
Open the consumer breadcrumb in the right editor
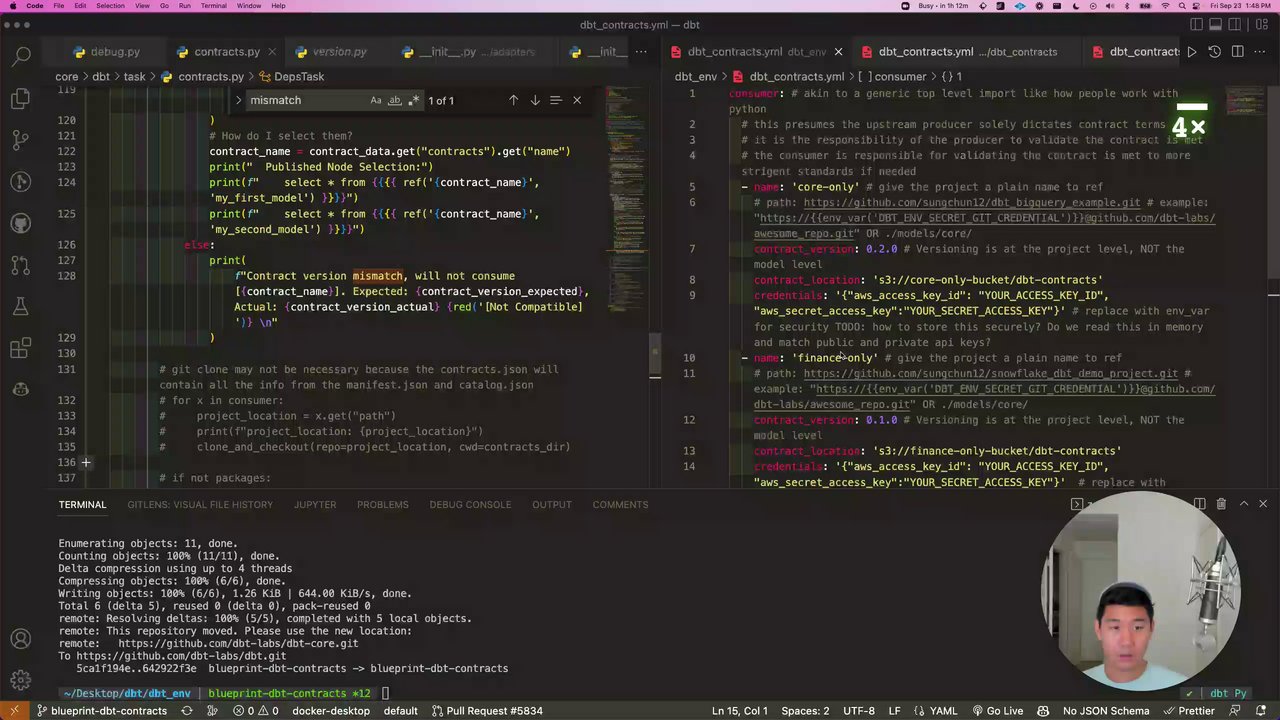point(891,77)
